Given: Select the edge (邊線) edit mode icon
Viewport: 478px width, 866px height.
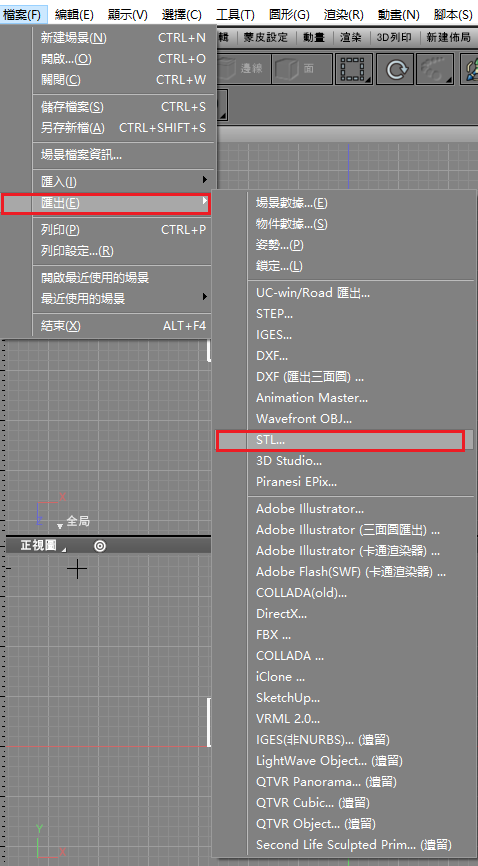Looking at the screenshot, I should [244, 68].
